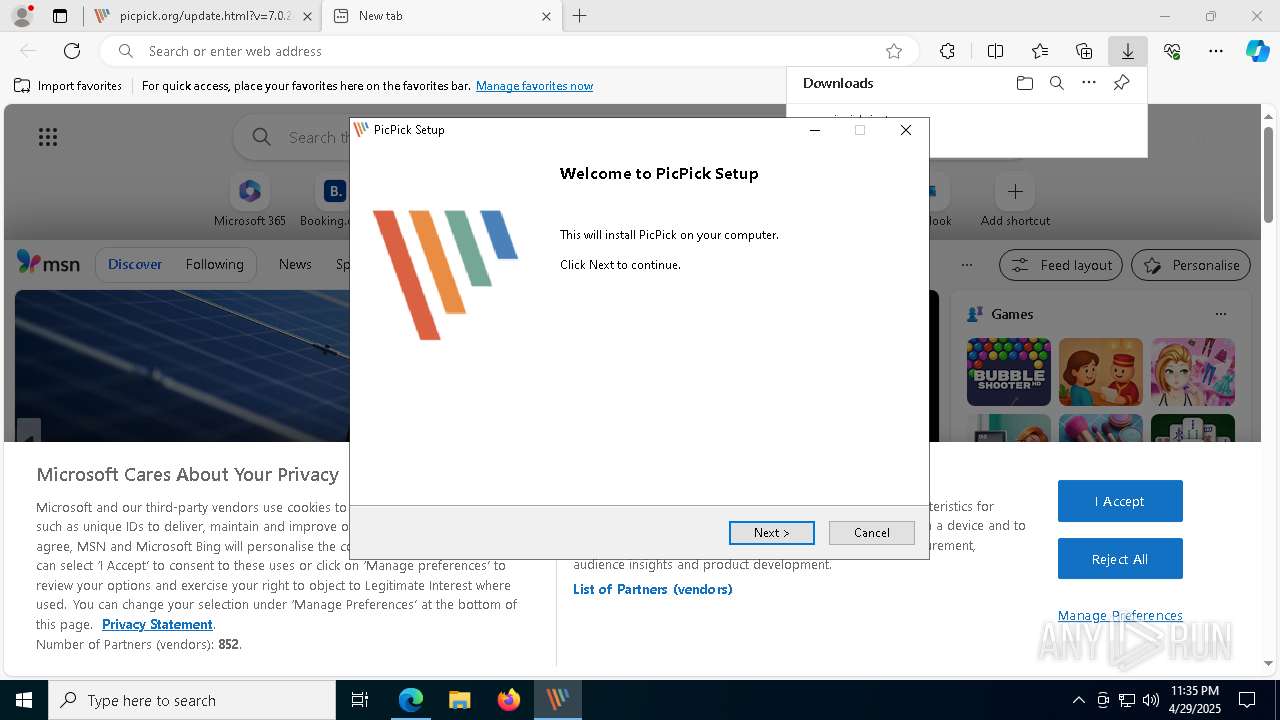This screenshot has height=720, width=1280.
Task: Toggle Downloads toolbar button
Action: [x=1127, y=51]
